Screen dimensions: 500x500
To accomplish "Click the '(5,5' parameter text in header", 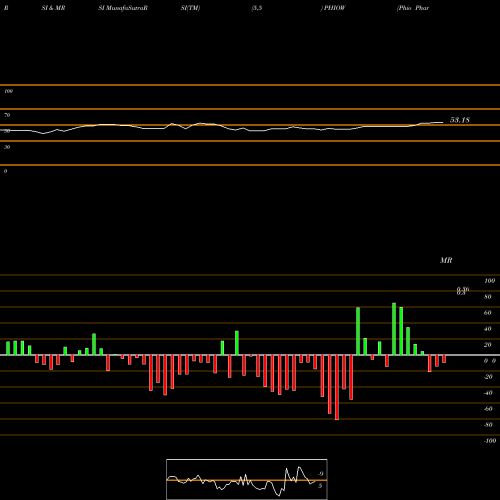I will (257, 8).
